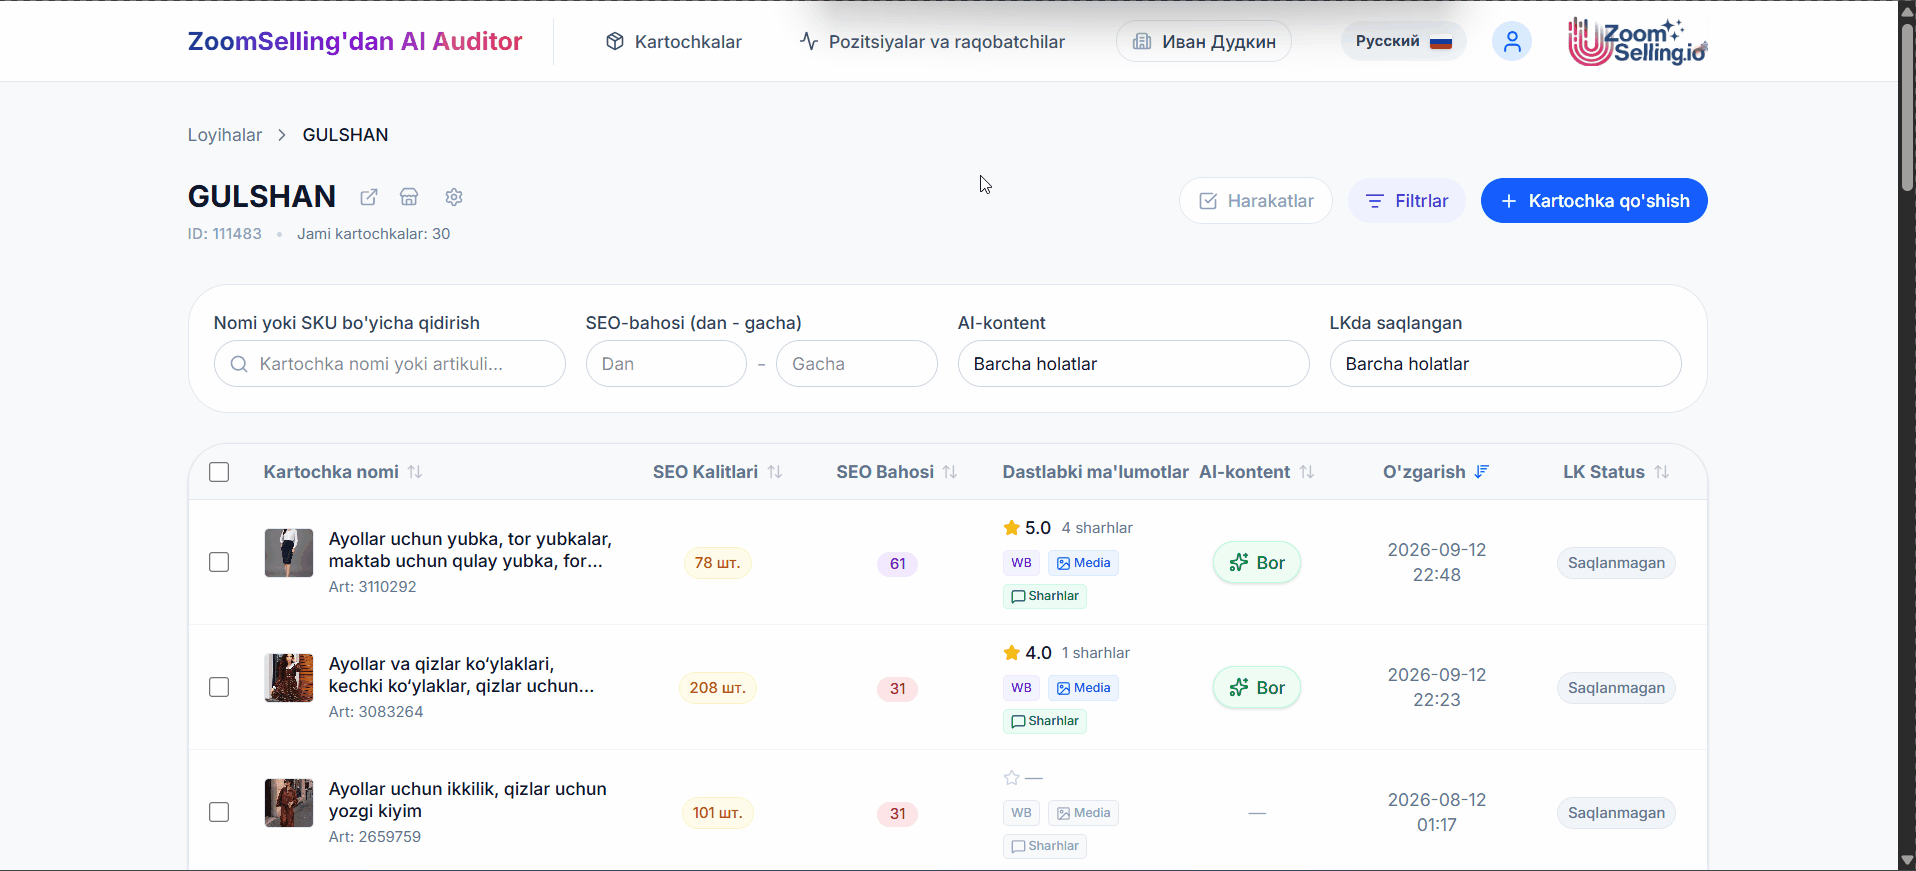Sort by O'zgarish date column icon
1916x871 pixels.
pyautogui.click(x=1482, y=472)
